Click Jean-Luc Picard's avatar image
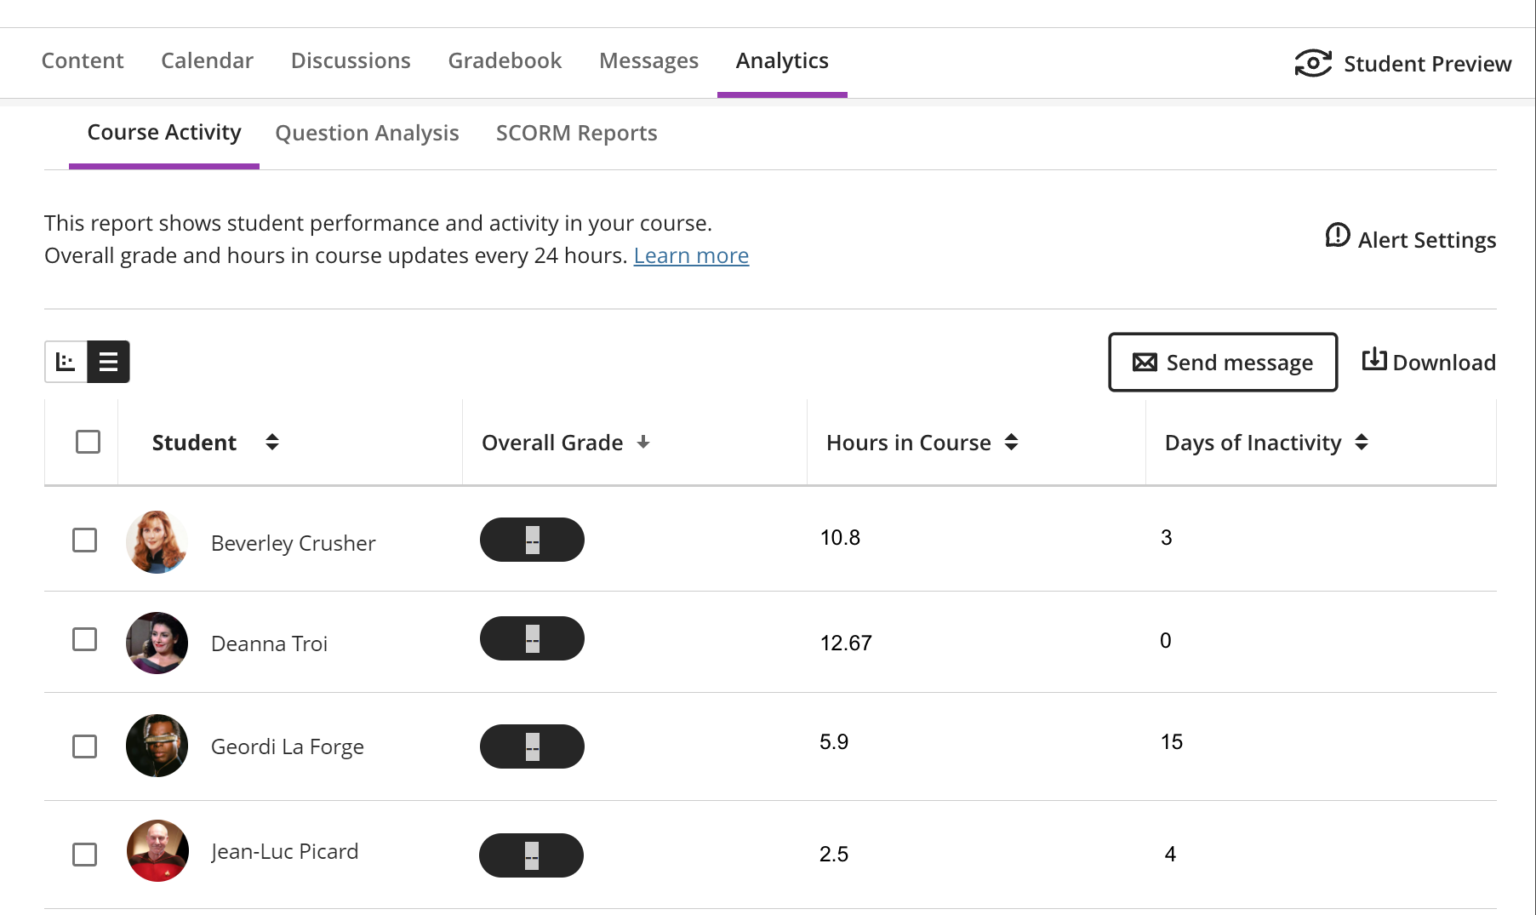 click(156, 852)
